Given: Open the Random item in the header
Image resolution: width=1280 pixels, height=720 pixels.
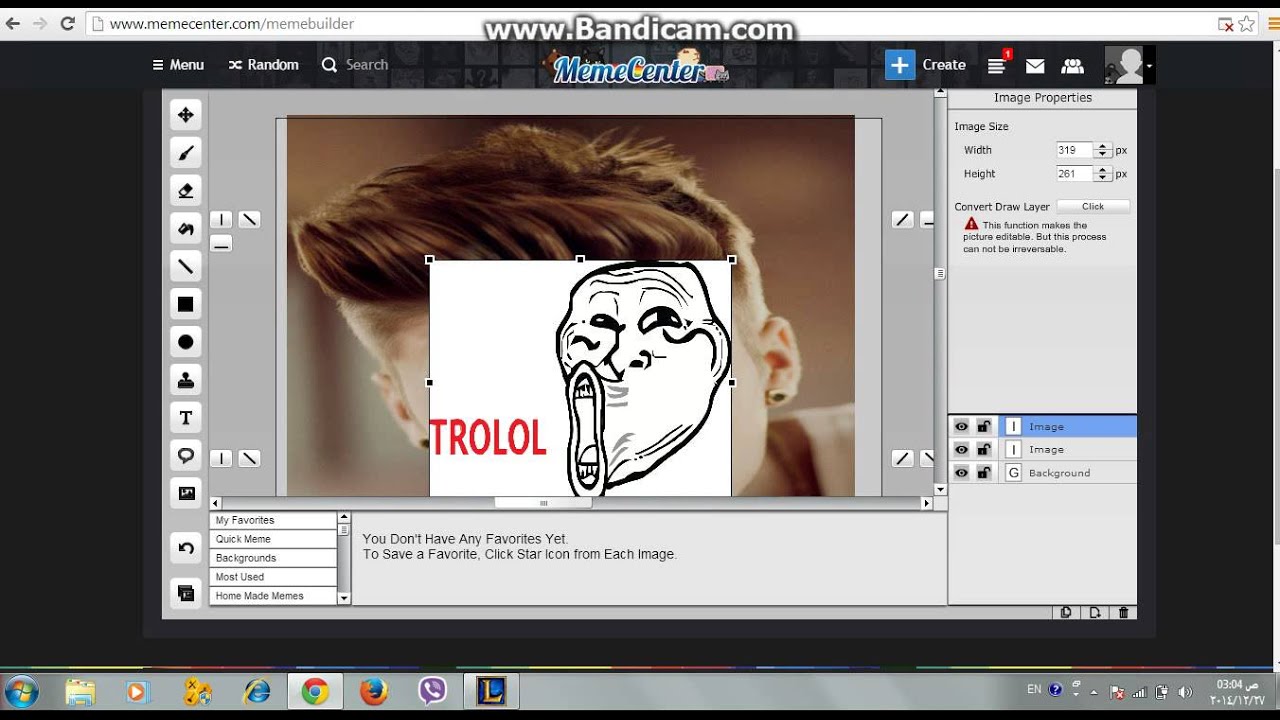Looking at the screenshot, I should pos(264,65).
